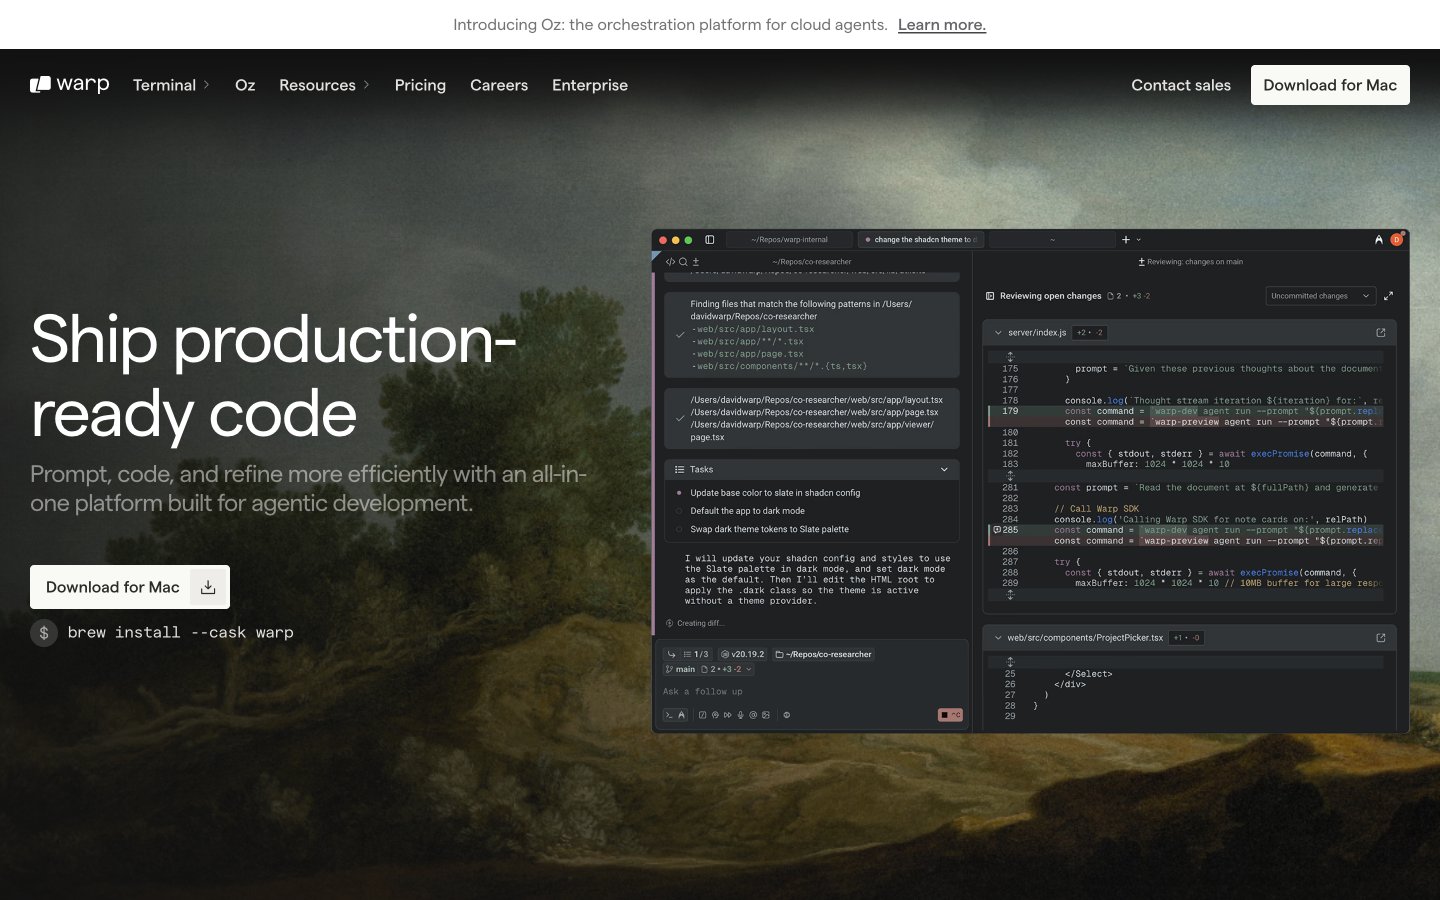Click Contact sales

pyautogui.click(x=1181, y=85)
